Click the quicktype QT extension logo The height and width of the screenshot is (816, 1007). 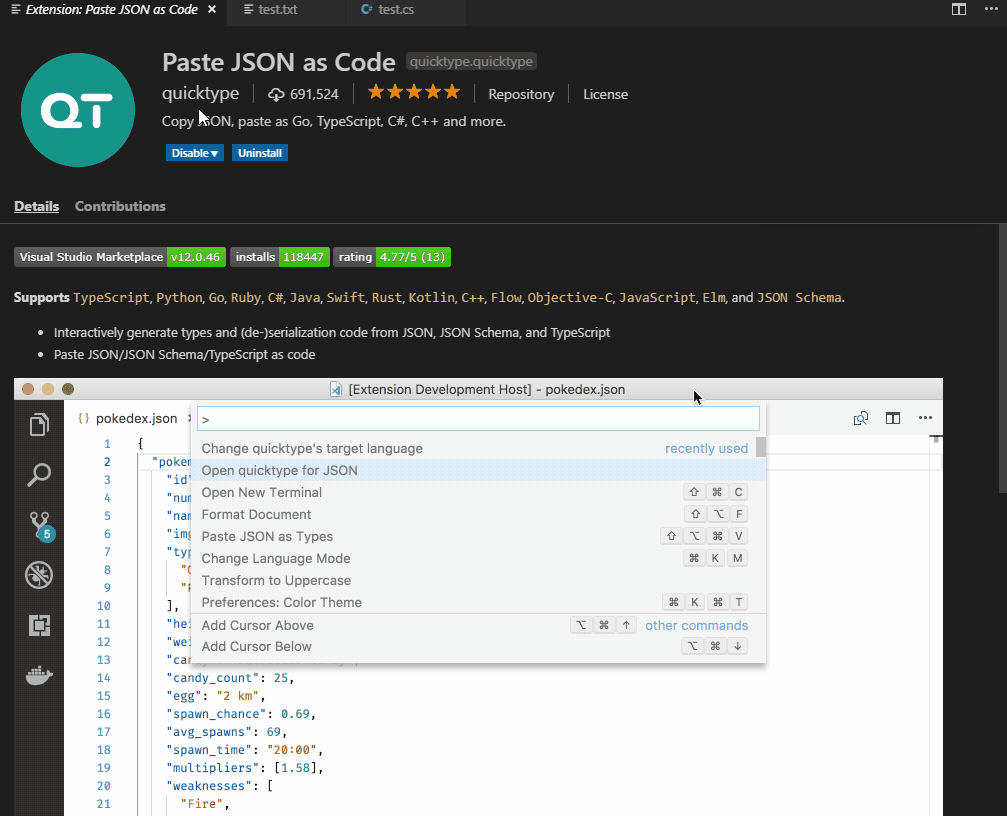78,110
